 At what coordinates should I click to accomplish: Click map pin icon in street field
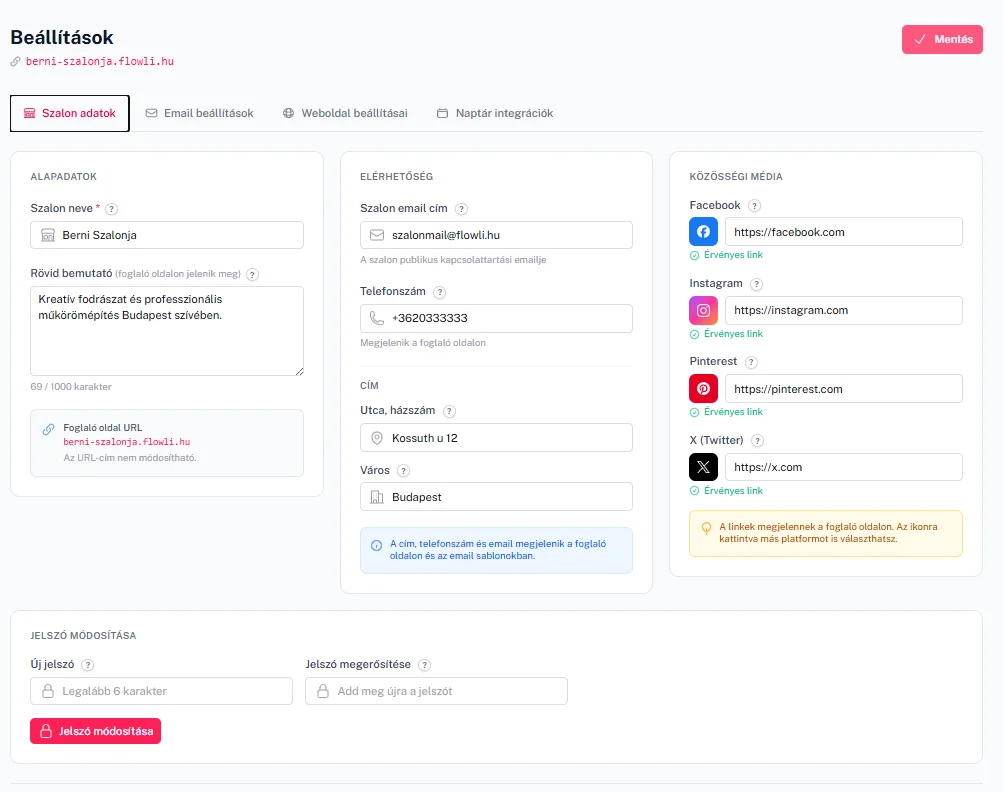377,438
